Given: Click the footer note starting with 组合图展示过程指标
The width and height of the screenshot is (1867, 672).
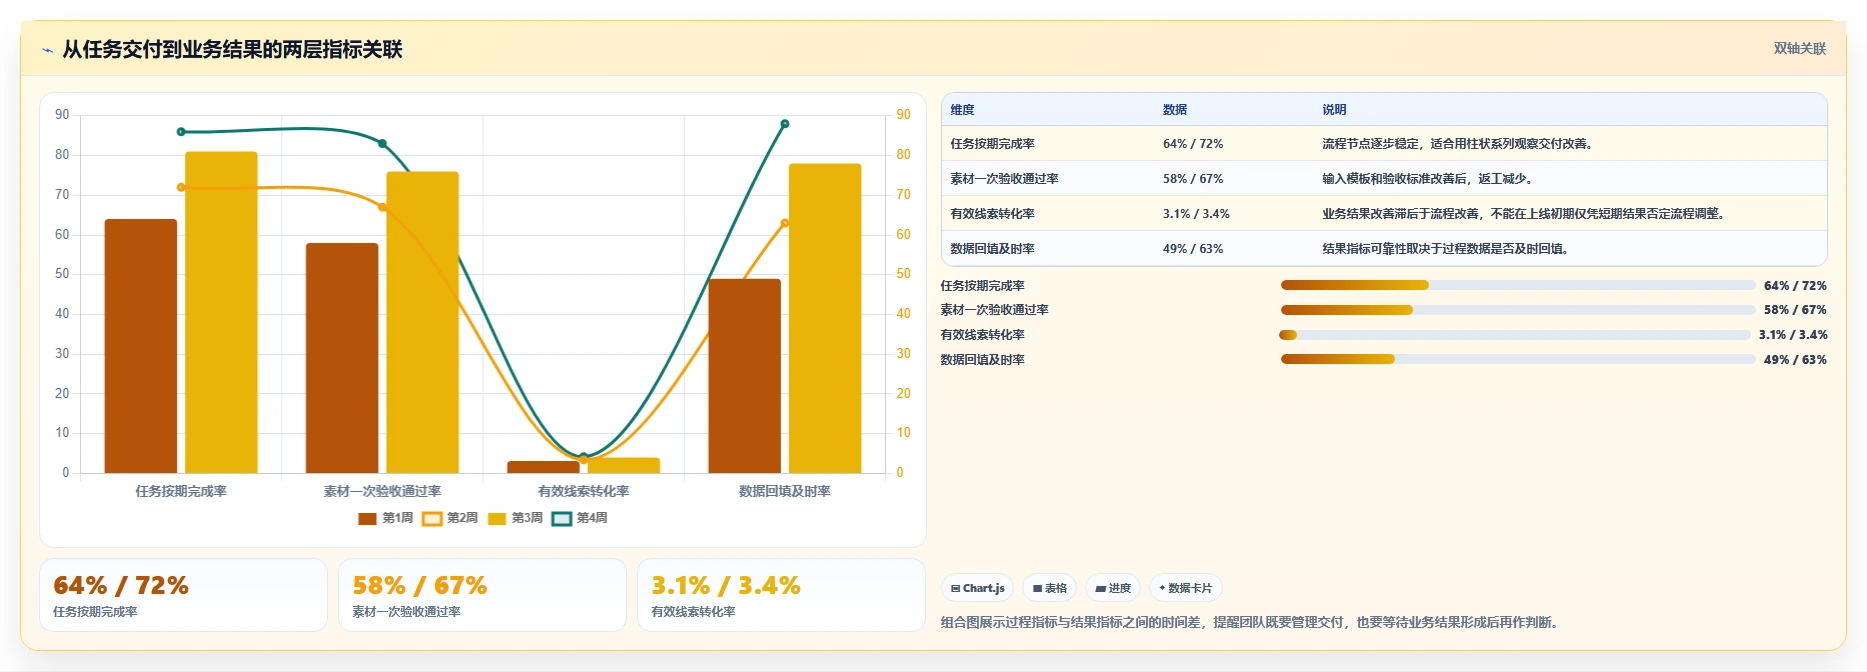Looking at the screenshot, I should pos(1252,622).
